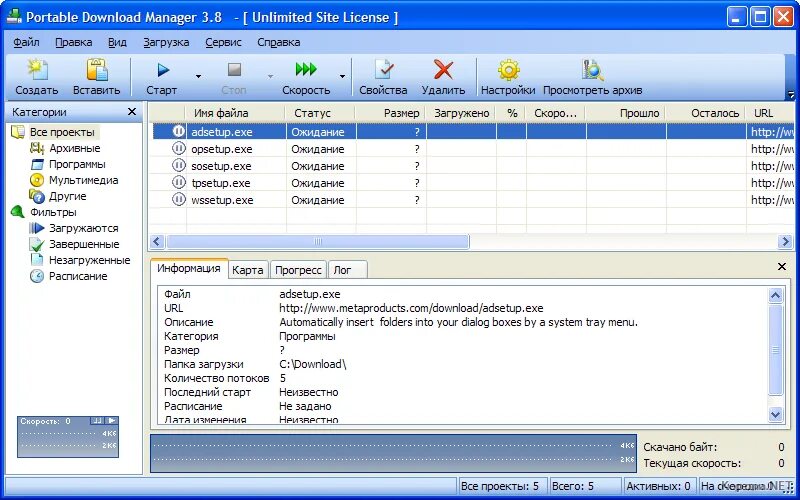Open the Вид menu
800x500 pixels.
click(117, 42)
